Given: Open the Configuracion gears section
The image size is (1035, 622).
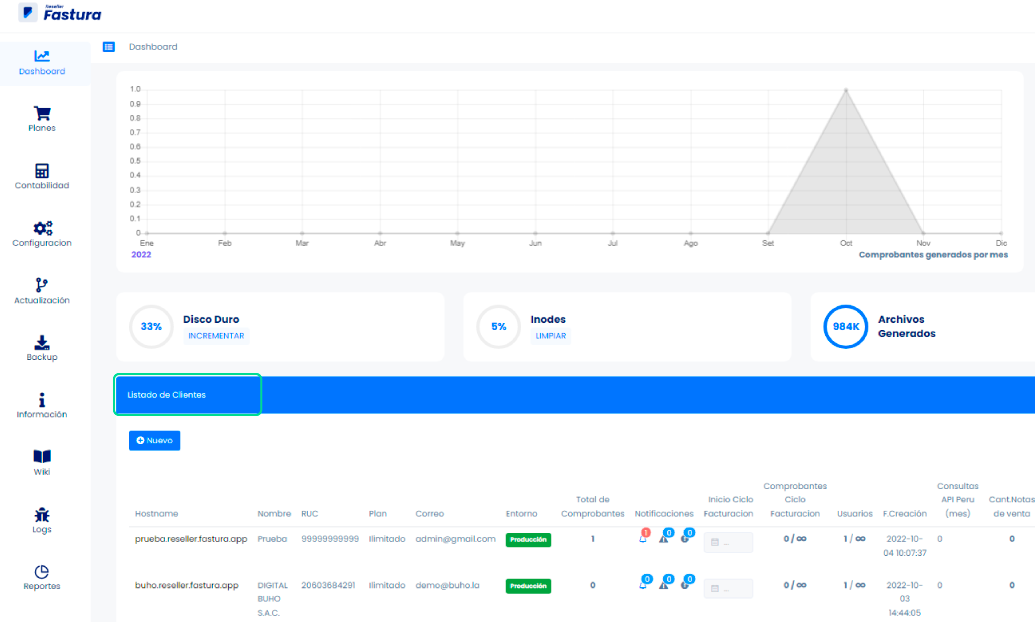Looking at the screenshot, I should pos(42,233).
